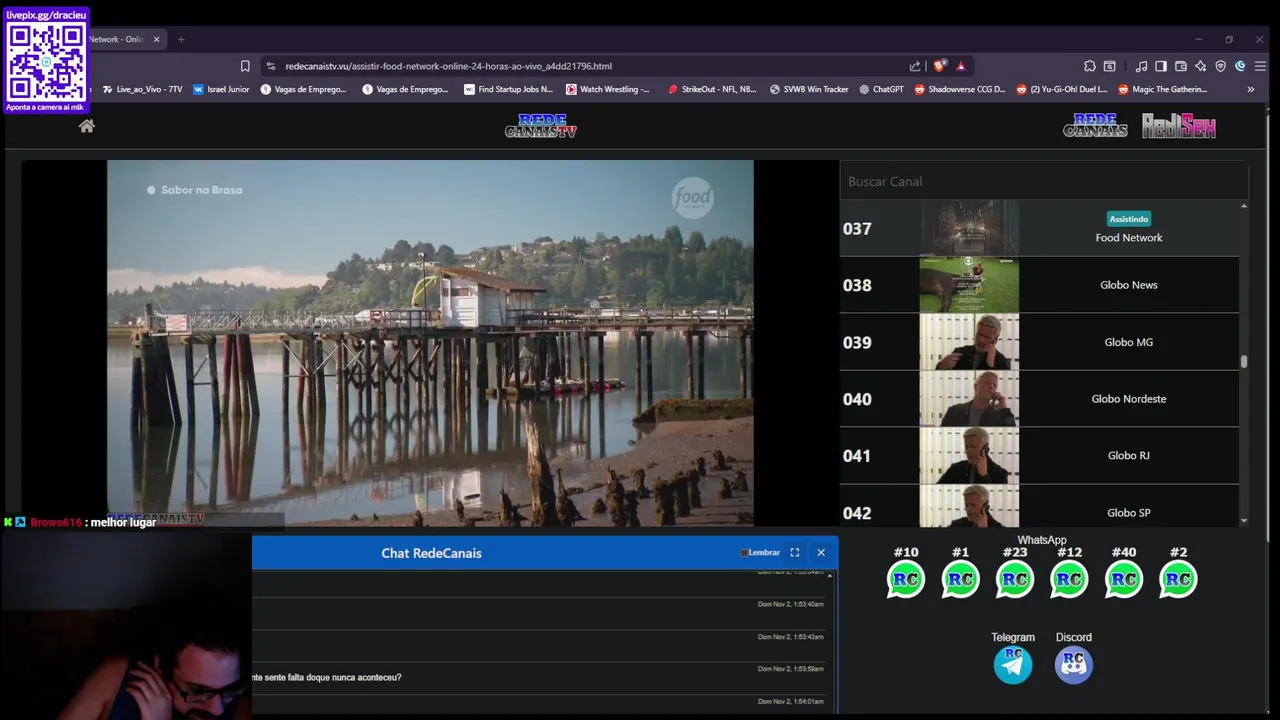1280x720 pixels.
Task: Open WhatsApp group #10 icon
Action: 906,579
